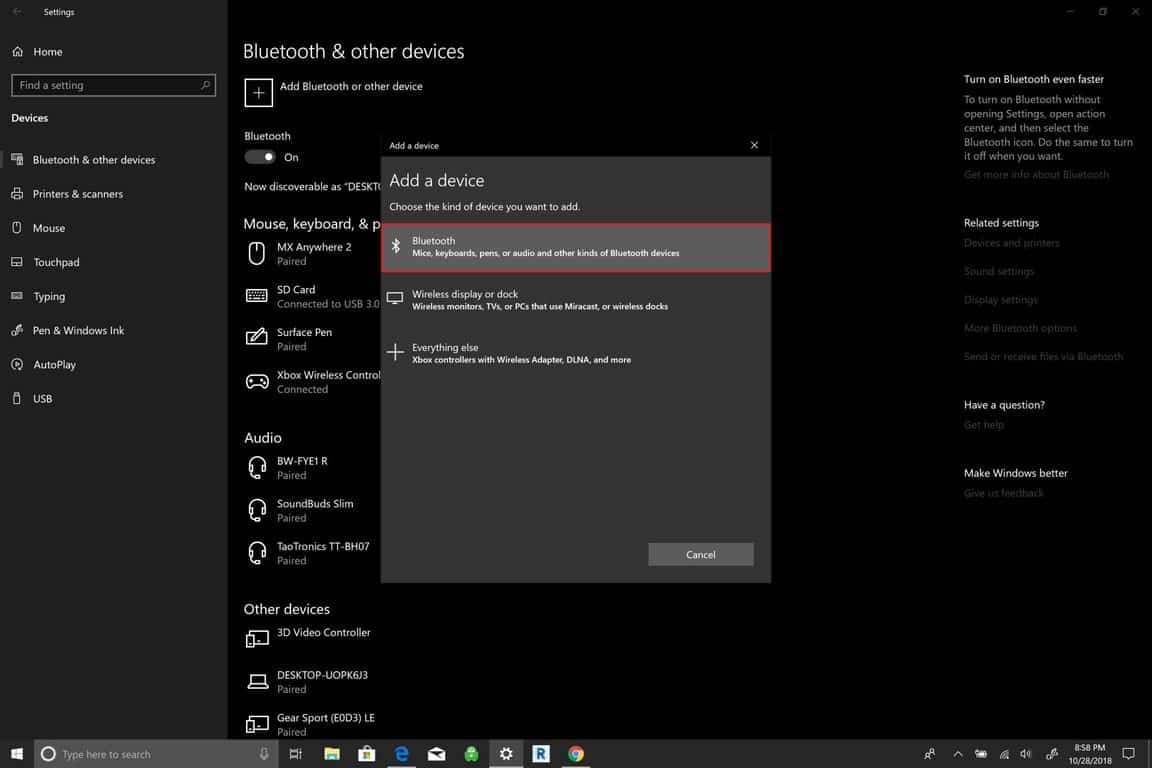1152x768 pixels.
Task: Open the Windows Start menu
Action: tap(17, 753)
